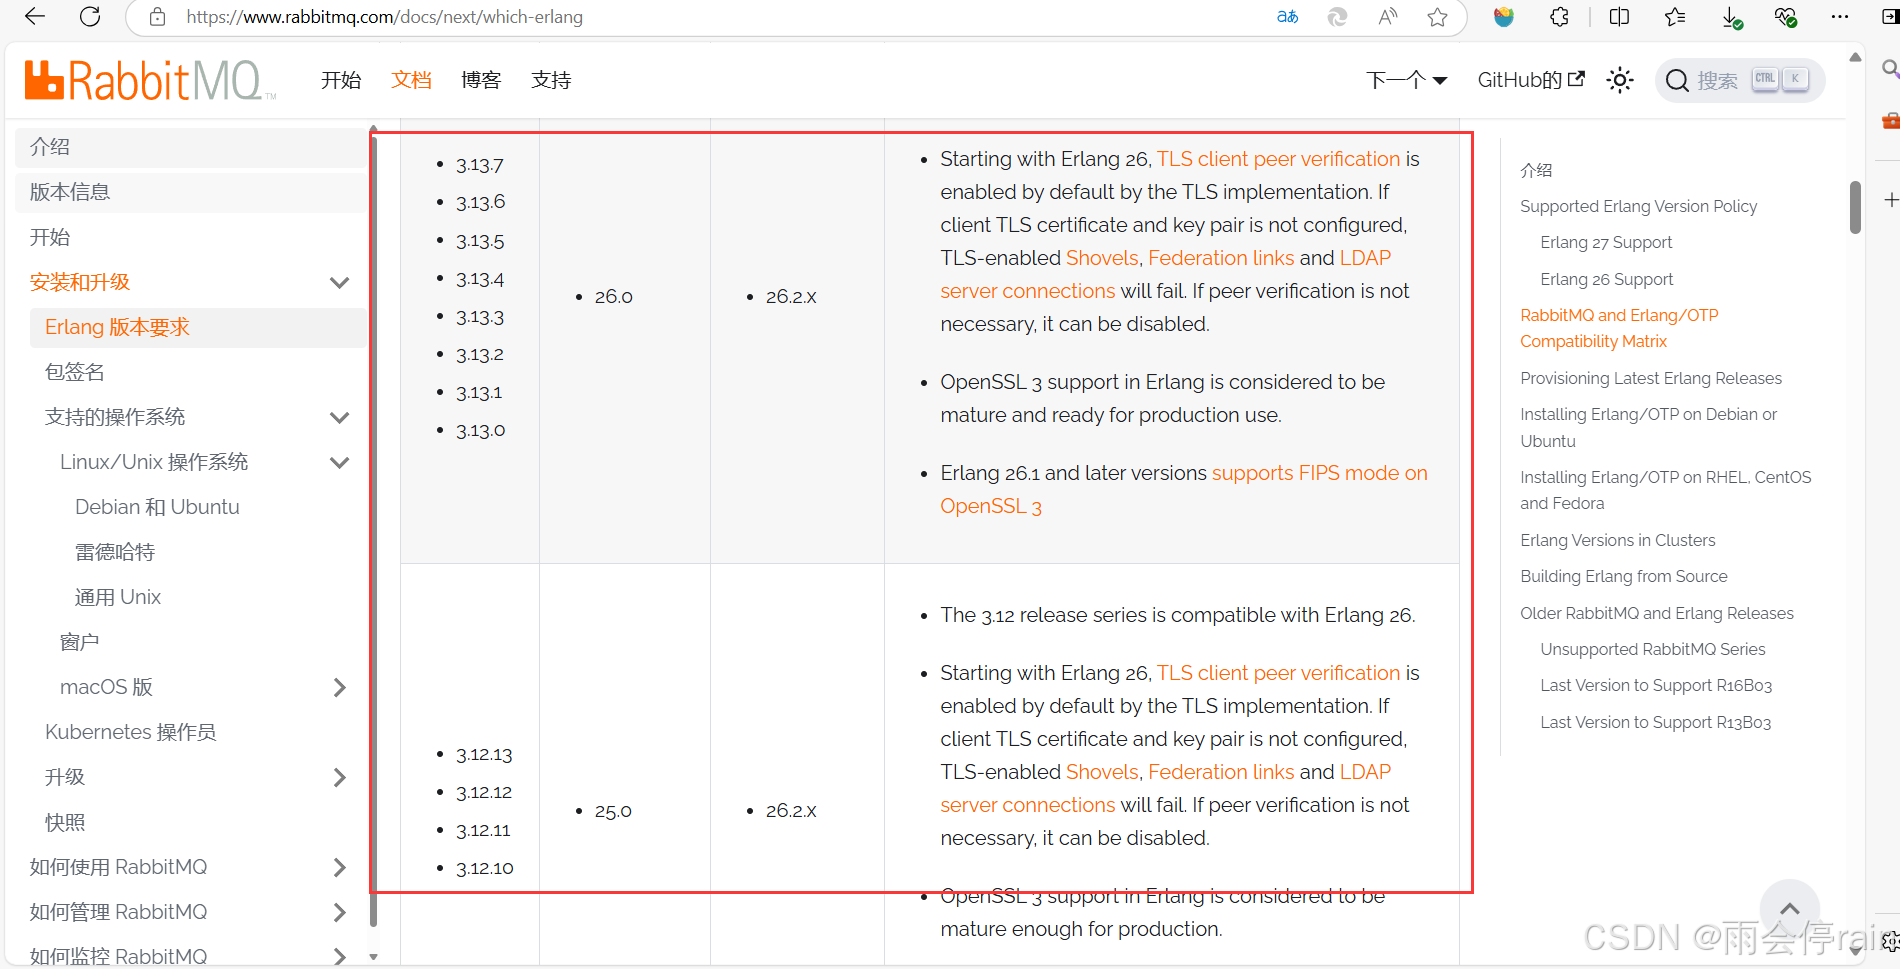Open the Shovels link in 3.13 row

pyautogui.click(x=1102, y=258)
